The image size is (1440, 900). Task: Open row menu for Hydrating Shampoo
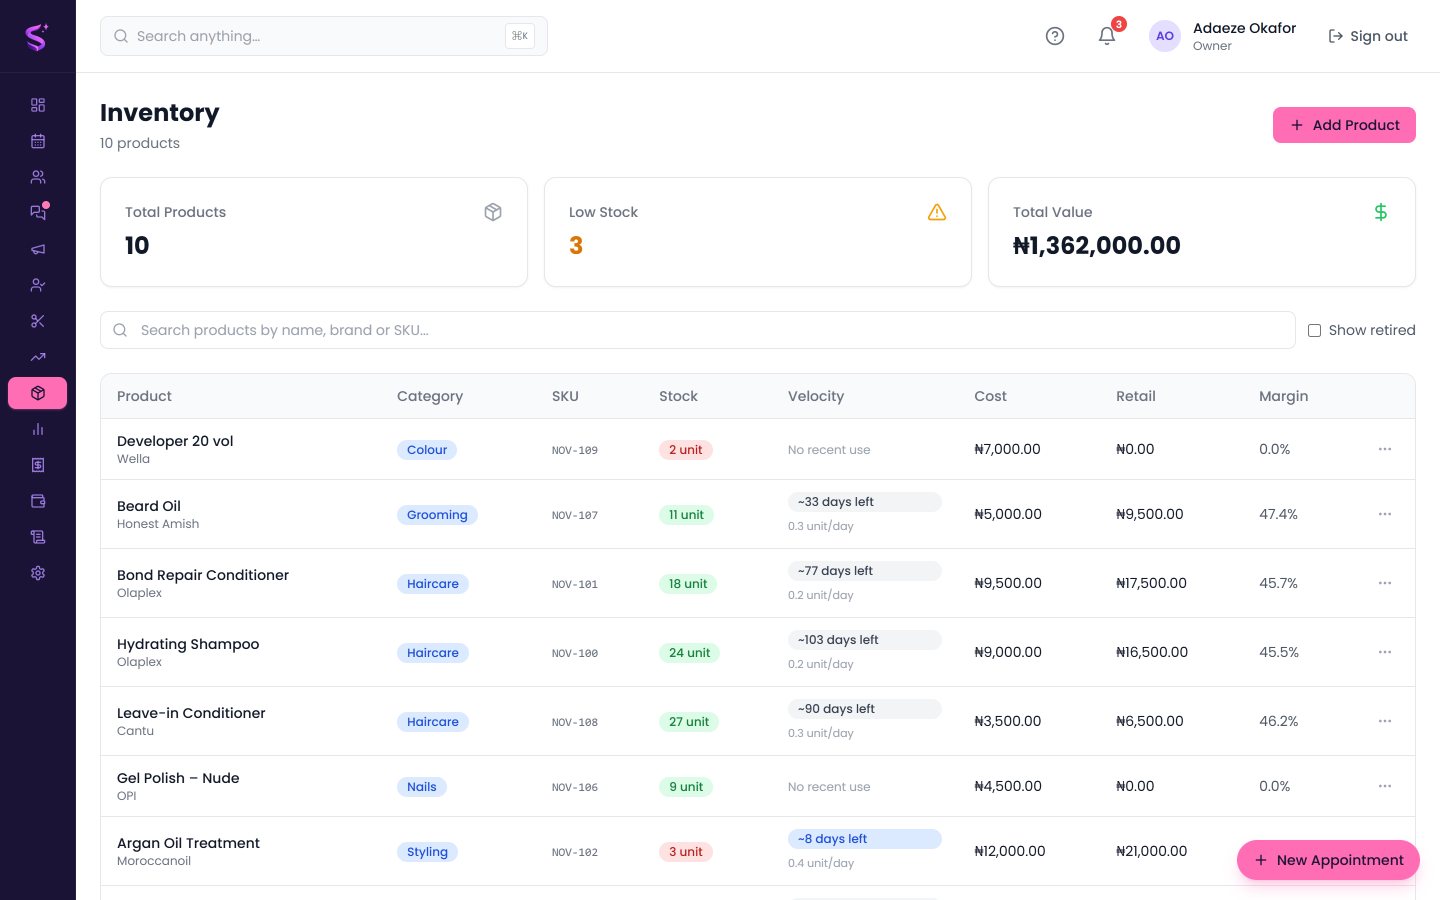pyautogui.click(x=1385, y=652)
